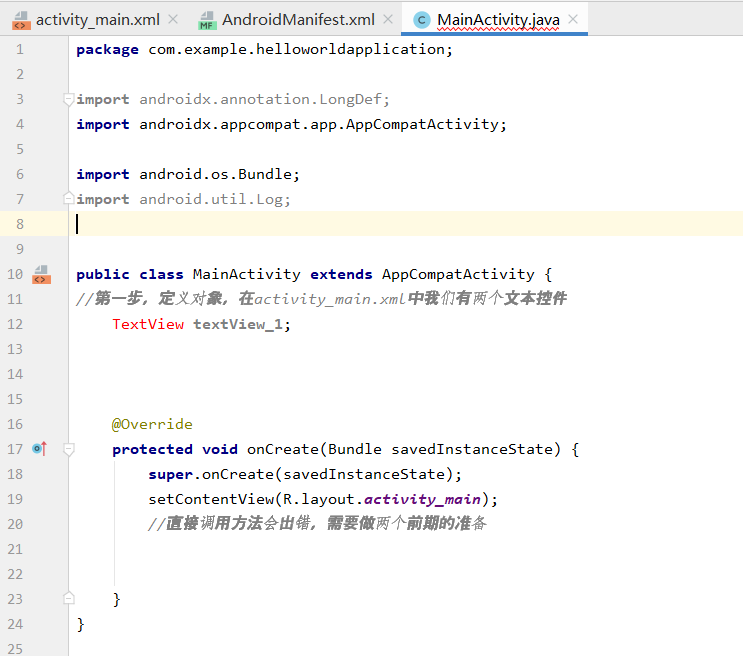This screenshot has width=743, height=656.
Task: Click the import fold end marker on line 7
Action: click(68, 198)
